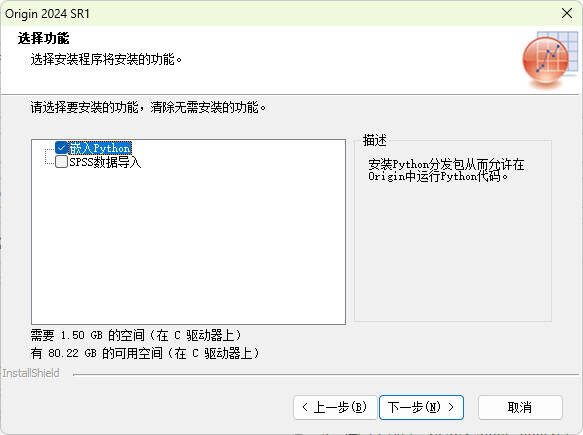Screen dimensions: 583x435
Task: Click the left chevron on 上一步 button
Action: [x=305, y=407]
